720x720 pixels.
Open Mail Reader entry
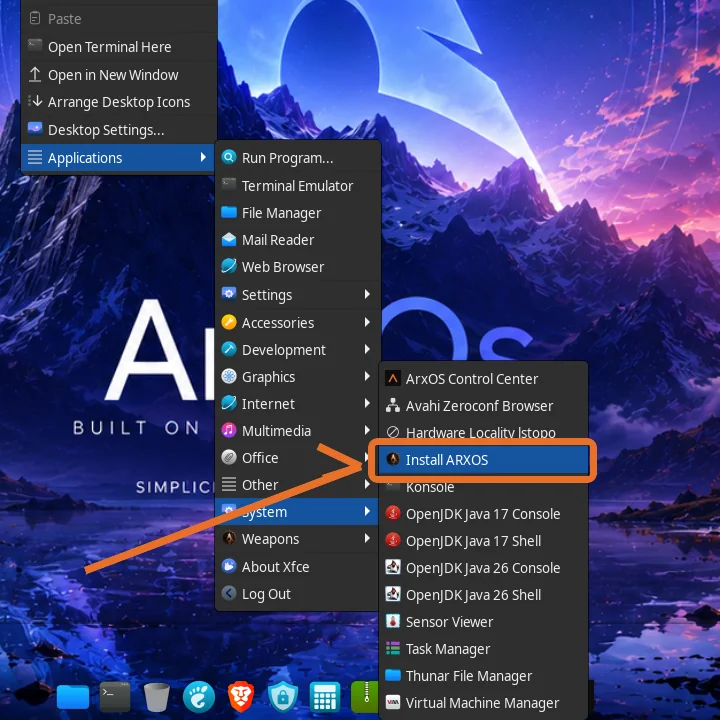click(298, 240)
